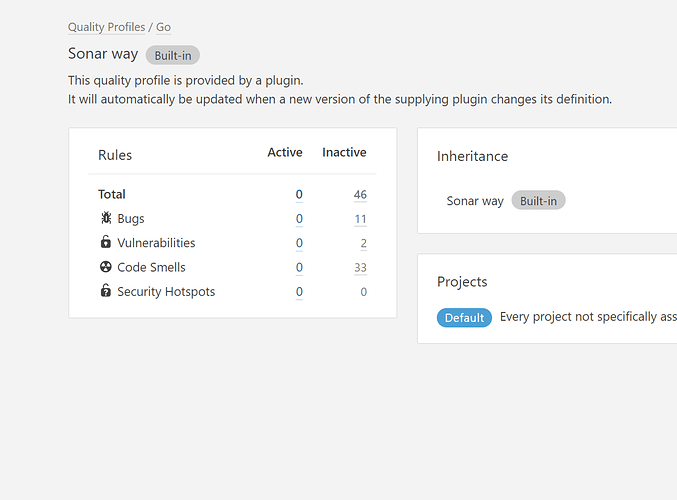The height and width of the screenshot is (500, 677).
Task: Open the 33 inactive Code Smells rules
Action: [360, 268]
